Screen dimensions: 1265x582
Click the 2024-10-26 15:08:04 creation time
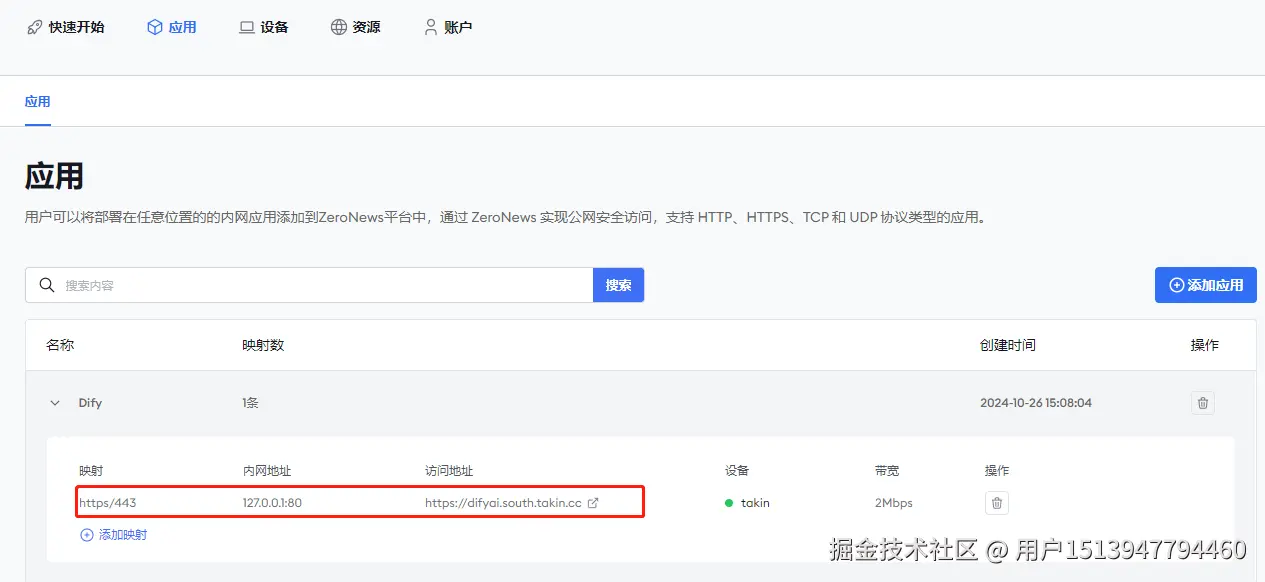1036,403
